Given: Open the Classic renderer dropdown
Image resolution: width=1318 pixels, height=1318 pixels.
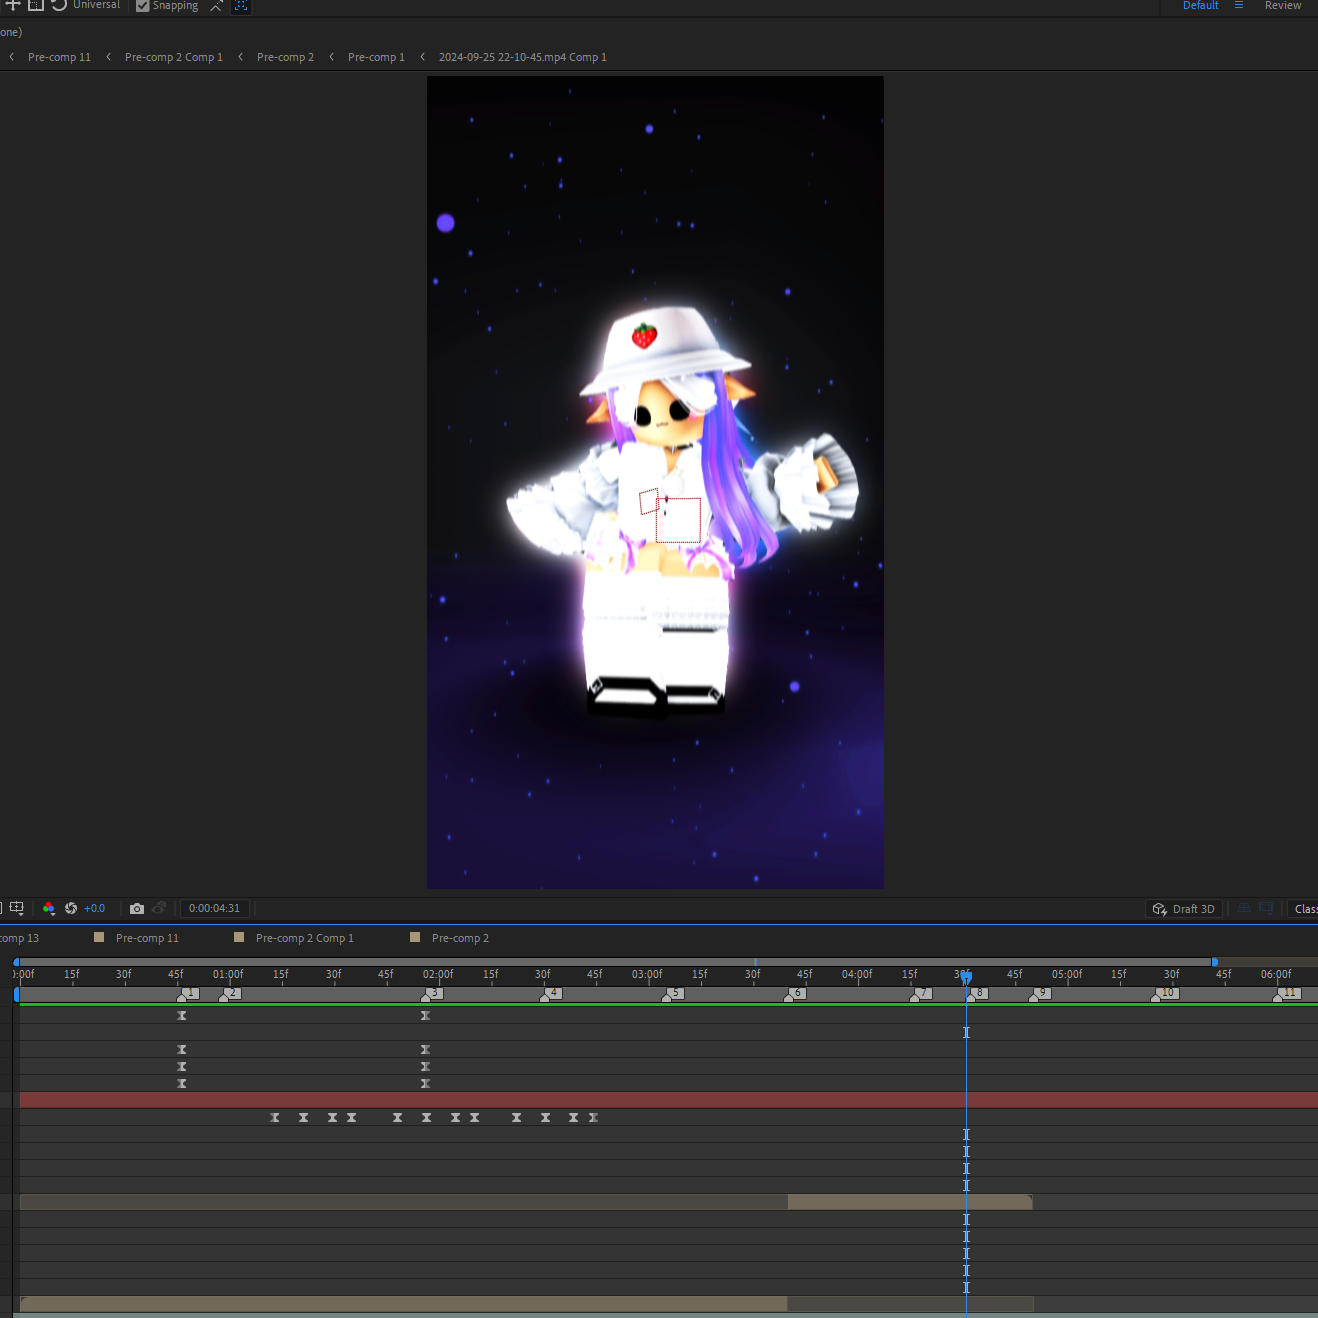Looking at the screenshot, I should click(x=1304, y=909).
